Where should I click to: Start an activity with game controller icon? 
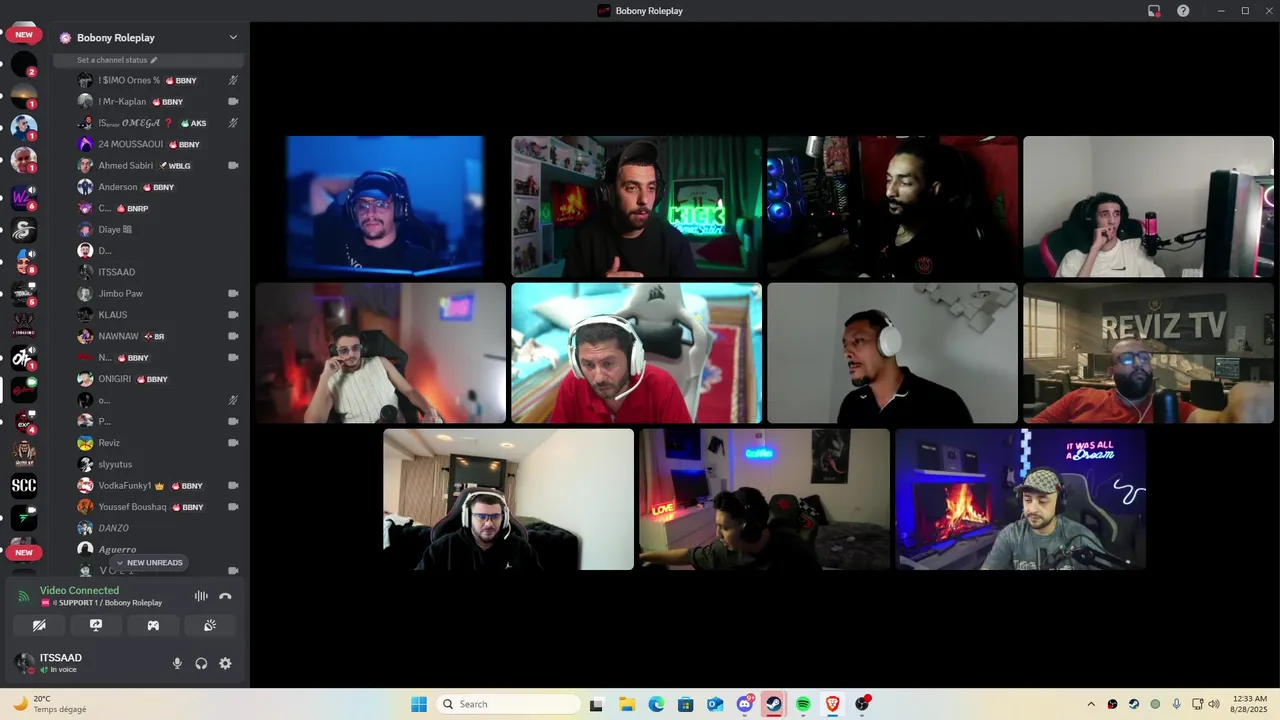tap(153, 625)
